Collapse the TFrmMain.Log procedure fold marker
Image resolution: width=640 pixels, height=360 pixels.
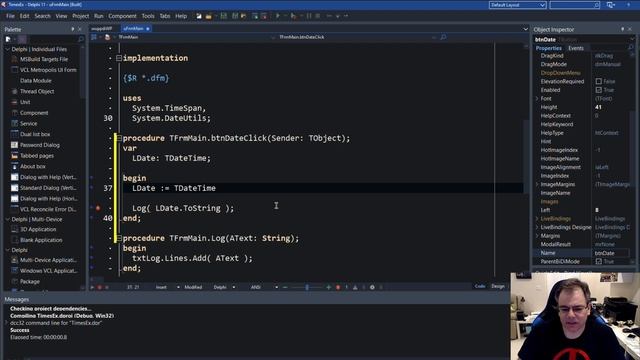[119, 238]
